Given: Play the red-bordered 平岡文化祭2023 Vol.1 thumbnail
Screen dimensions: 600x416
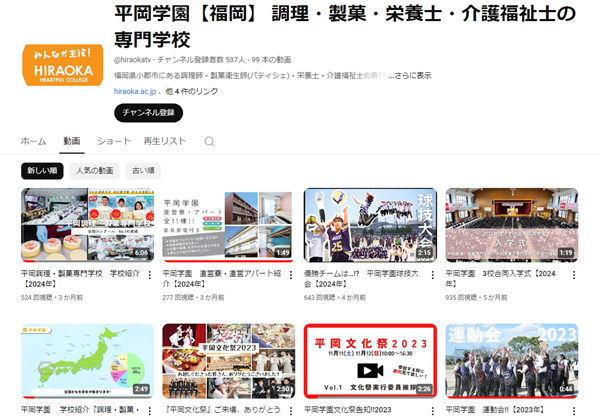Looking at the screenshot, I should [370, 361].
